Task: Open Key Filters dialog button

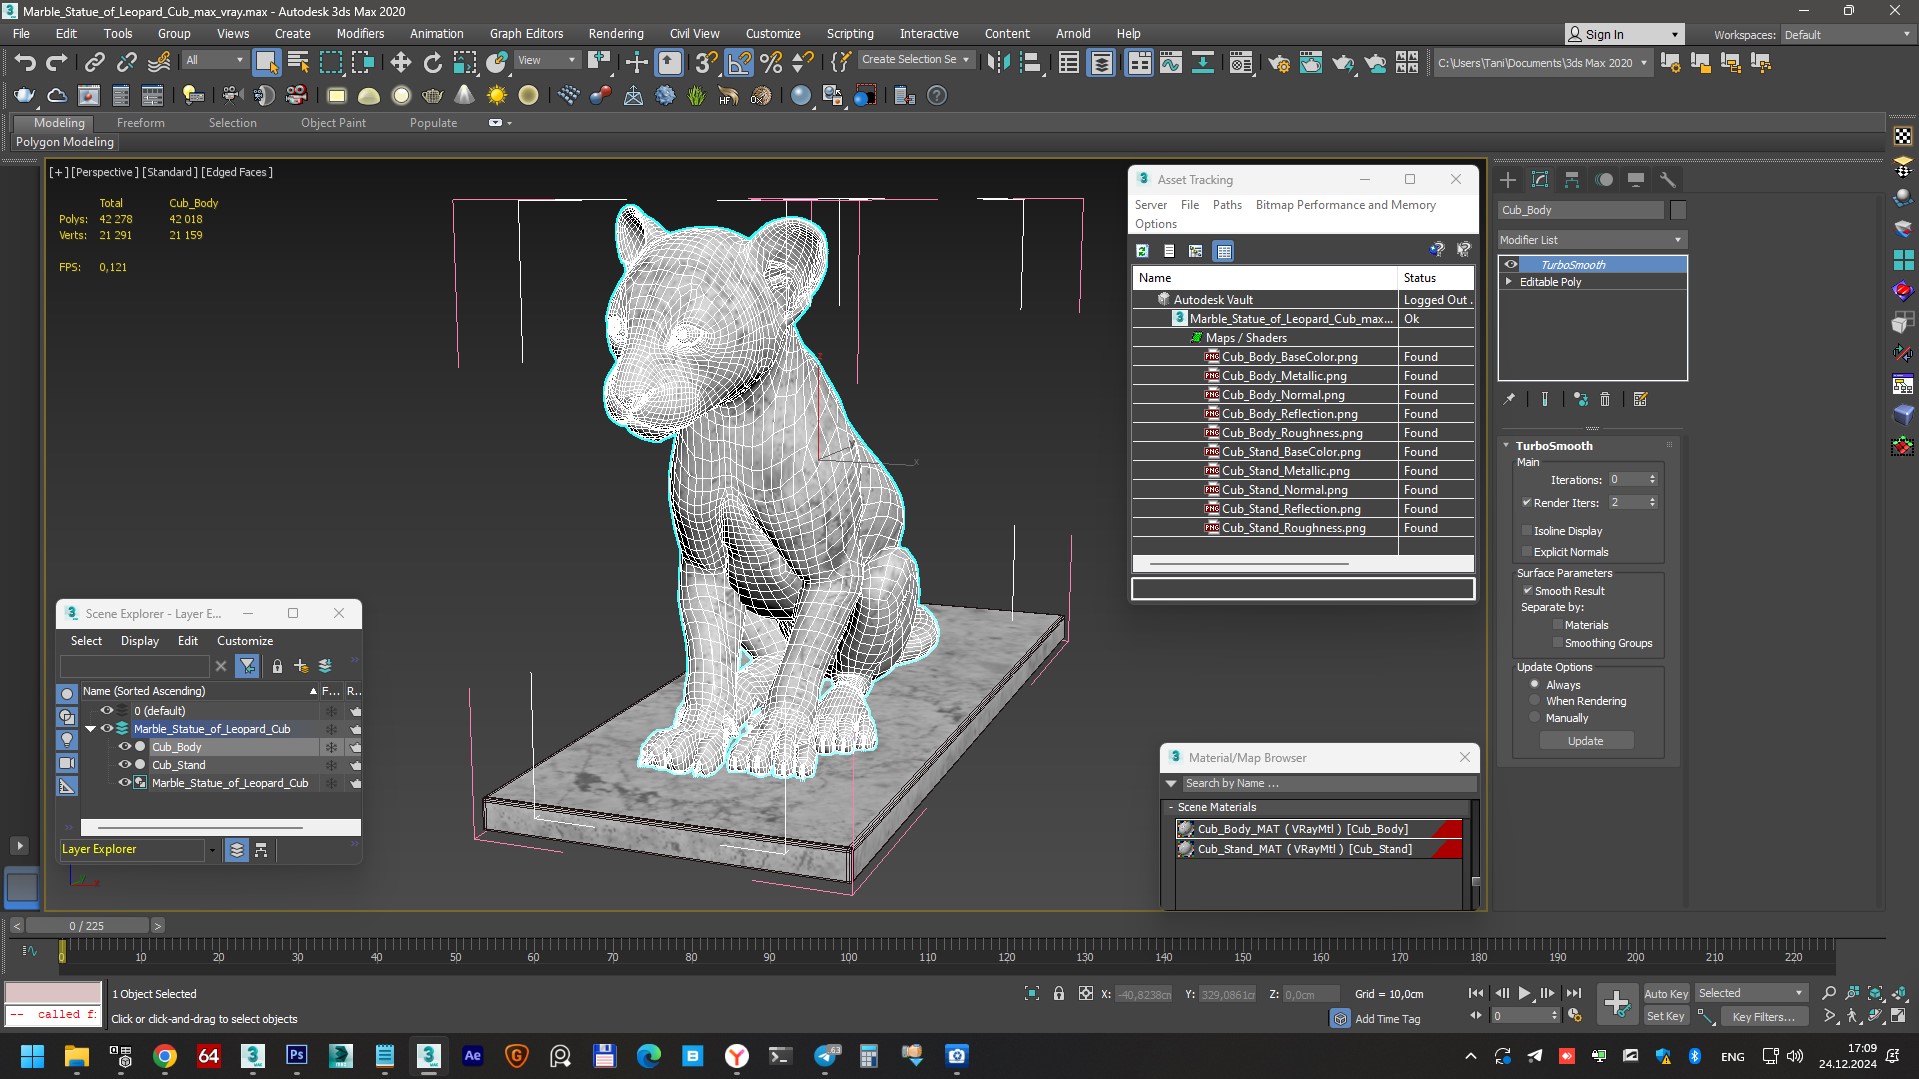Action: [1764, 1016]
